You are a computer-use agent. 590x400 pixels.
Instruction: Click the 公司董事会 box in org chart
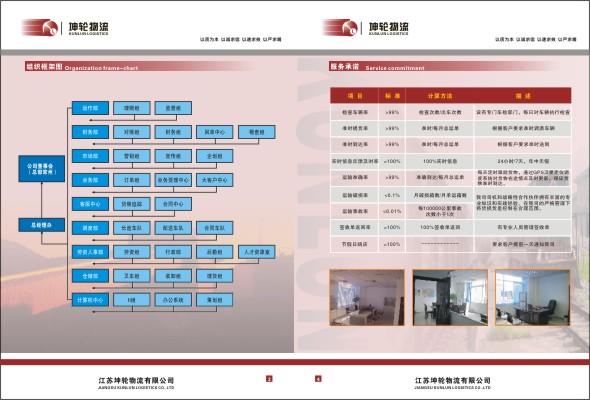pos(42,169)
